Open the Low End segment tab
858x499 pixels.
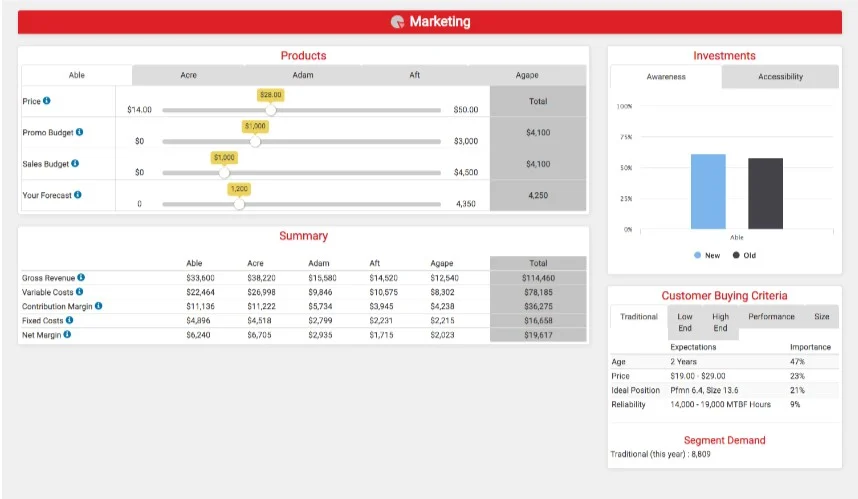point(685,322)
